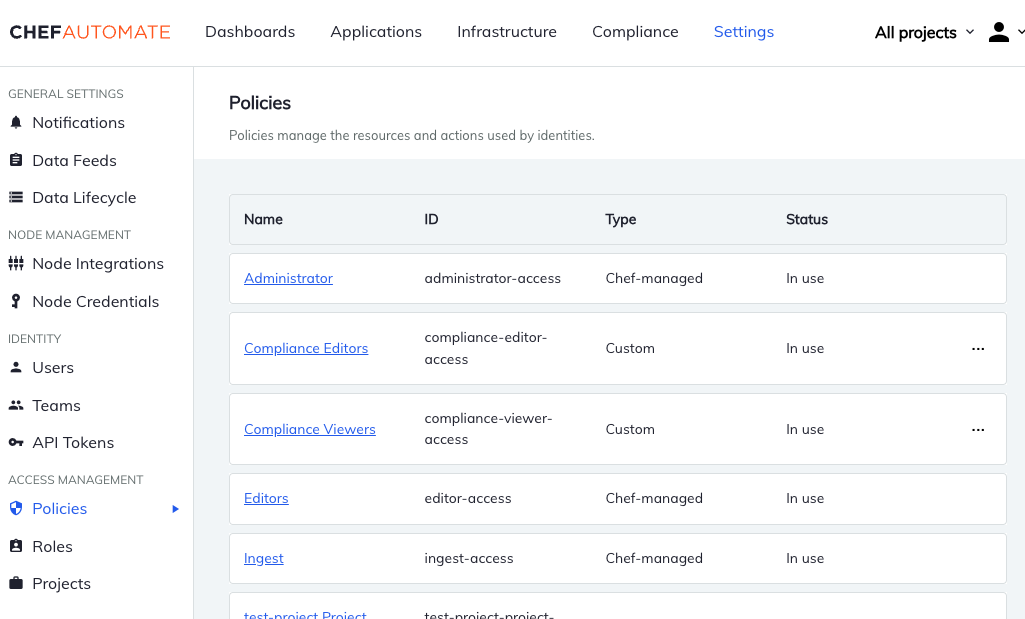
Task: Select Data Lifecycle in sidebar
Action: (x=84, y=197)
